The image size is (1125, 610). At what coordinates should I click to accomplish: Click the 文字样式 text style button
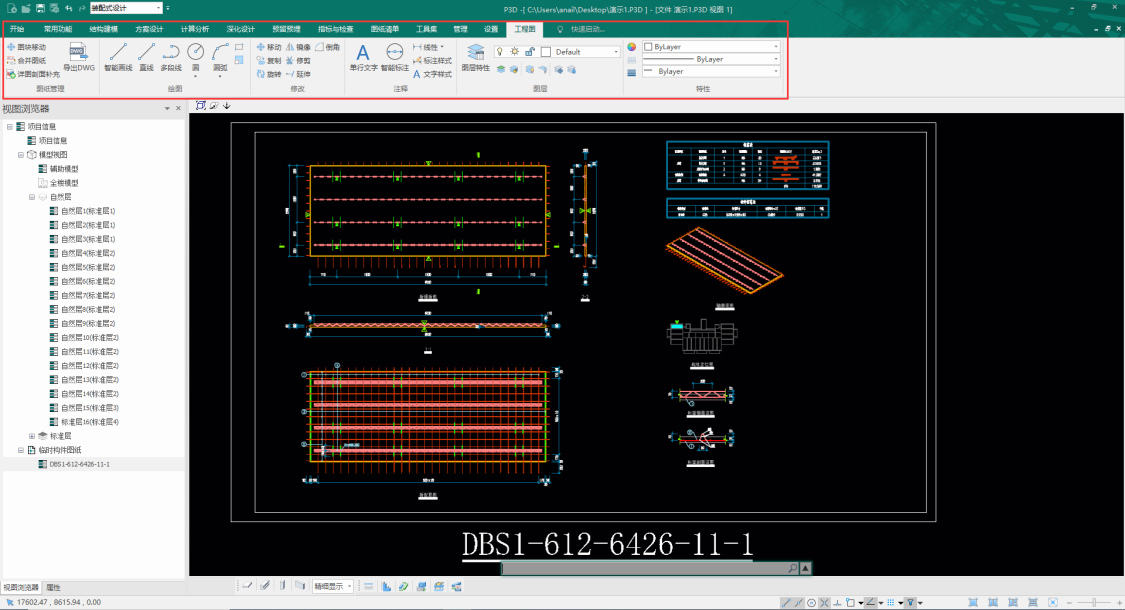(x=431, y=74)
